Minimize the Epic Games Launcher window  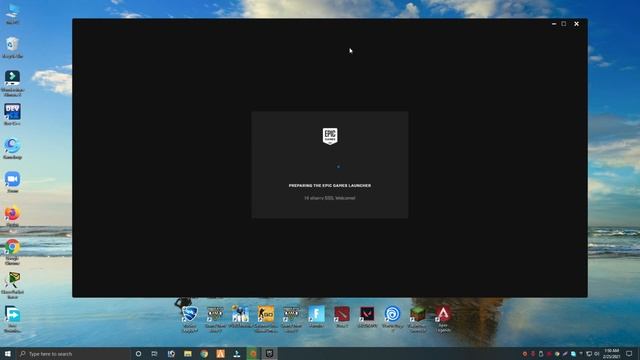pyautogui.click(x=554, y=24)
